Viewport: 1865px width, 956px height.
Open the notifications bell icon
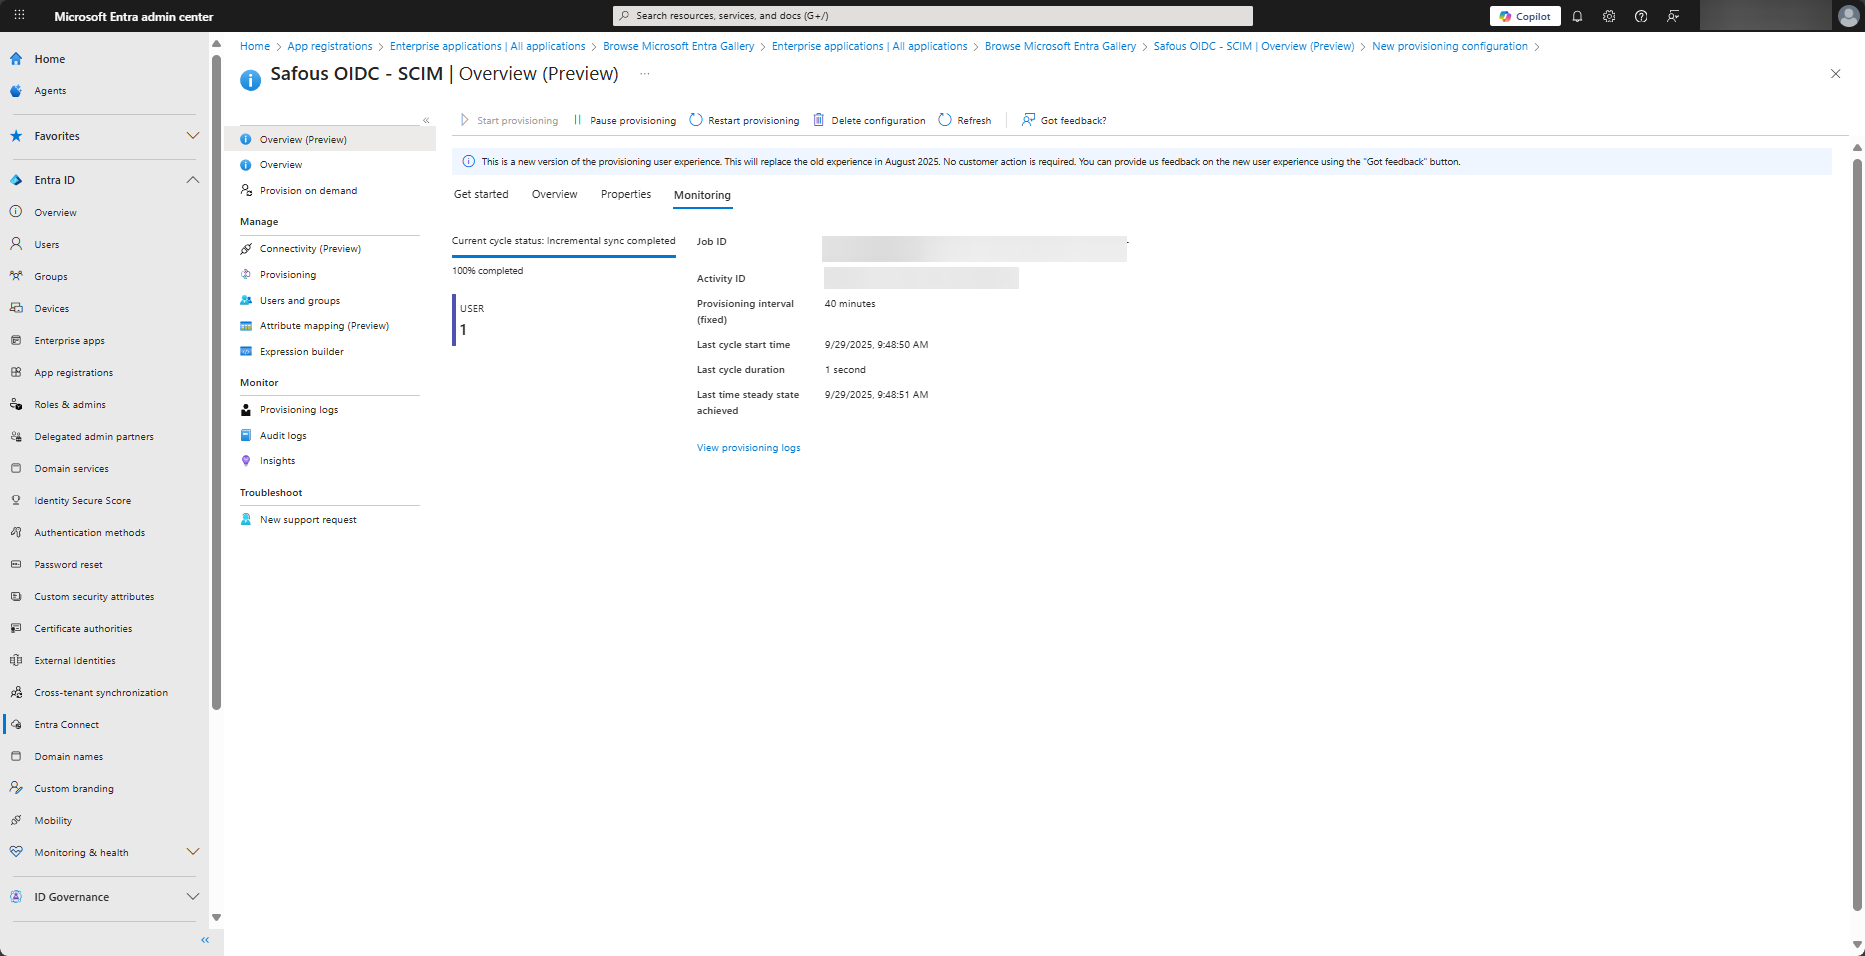click(x=1577, y=16)
